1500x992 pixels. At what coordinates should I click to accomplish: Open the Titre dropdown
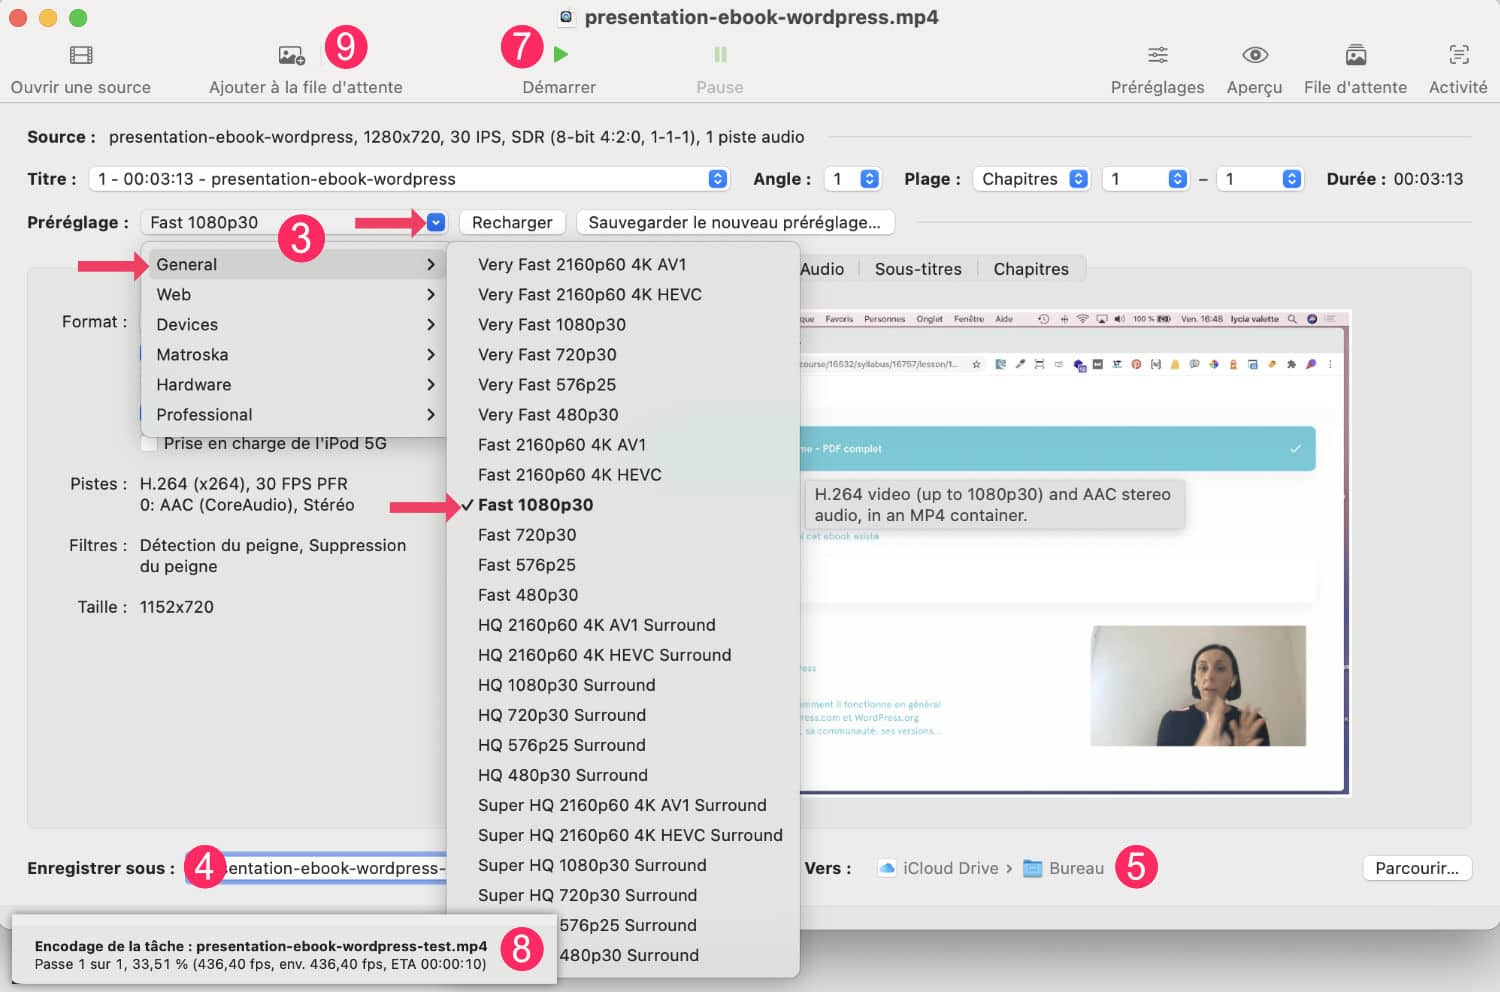408,178
